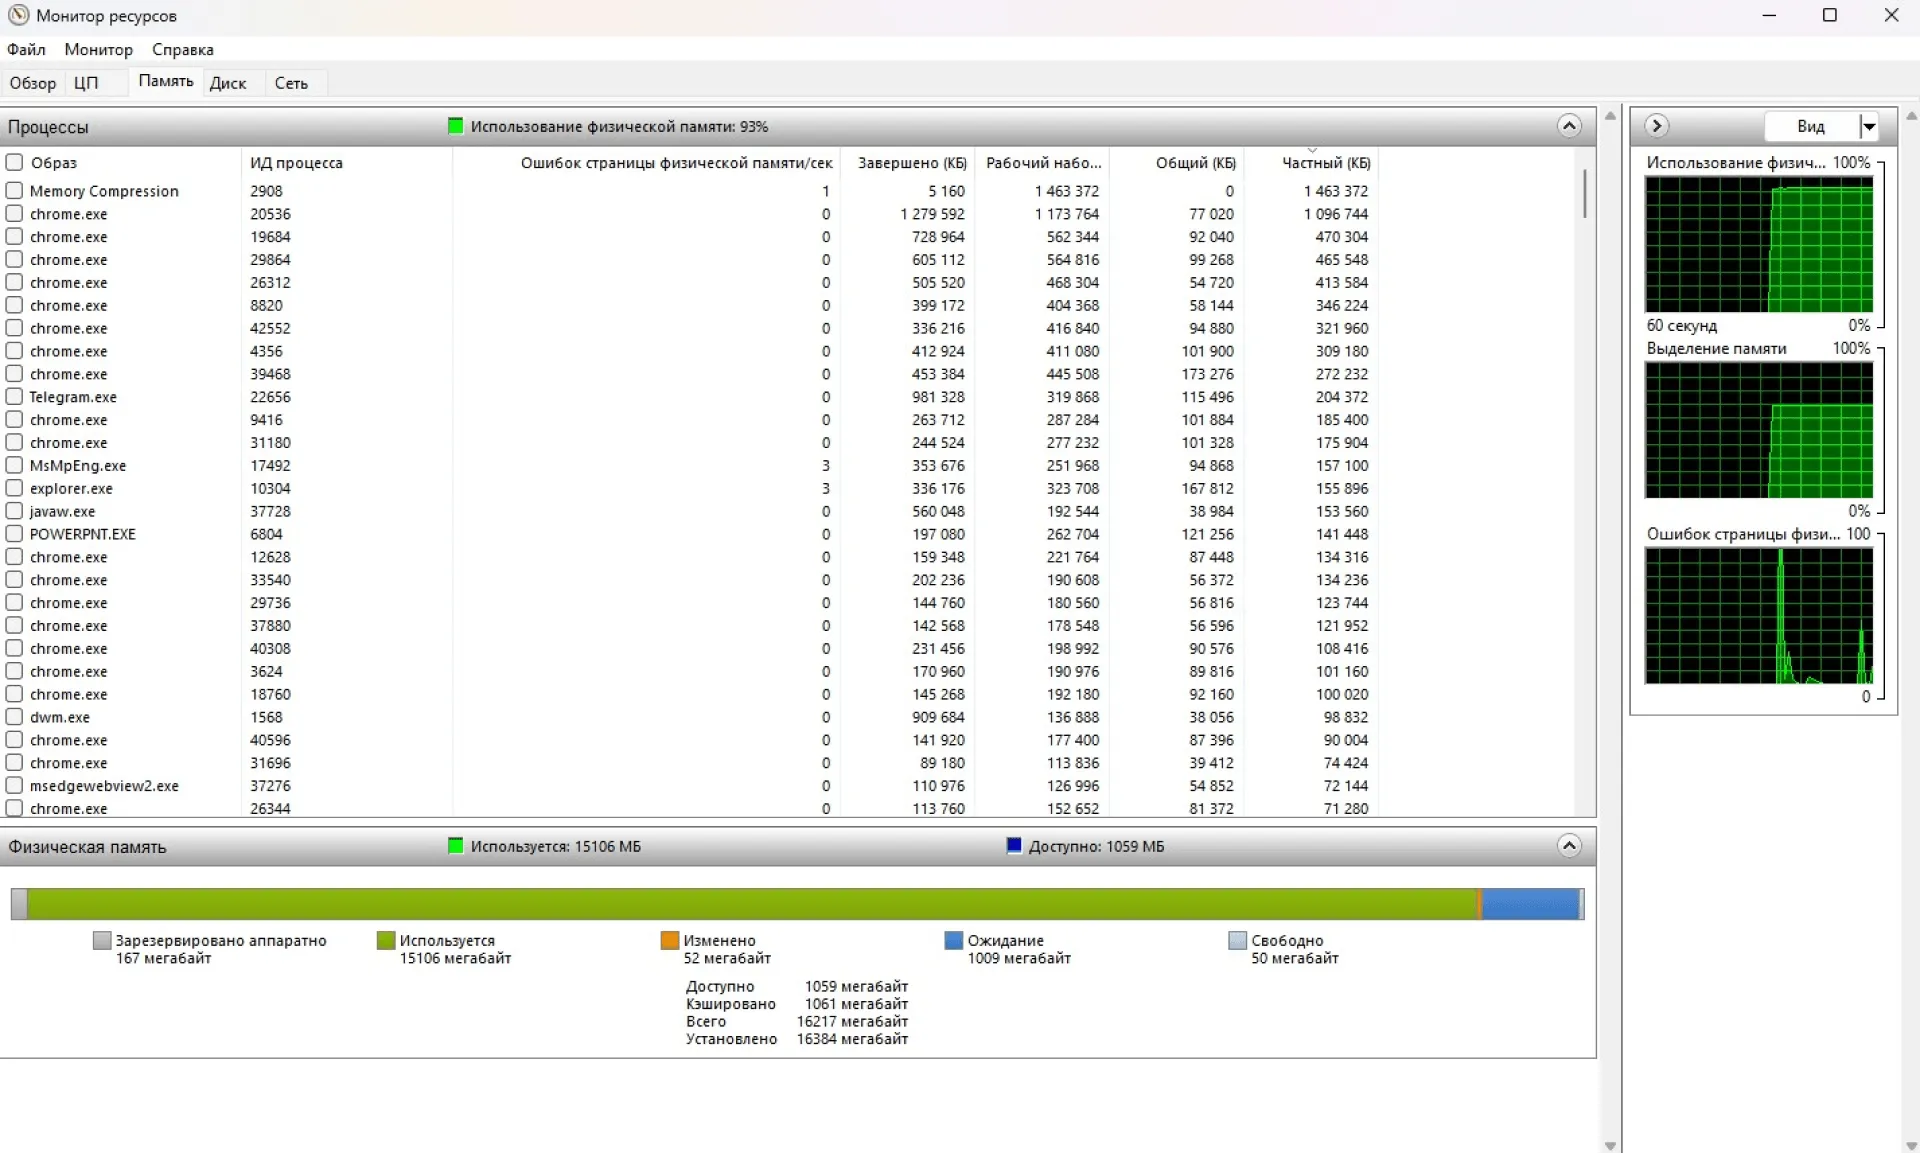Sort by Частный (КБ) column header
The width and height of the screenshot is (1920, 1153).
click(1325, 163)
